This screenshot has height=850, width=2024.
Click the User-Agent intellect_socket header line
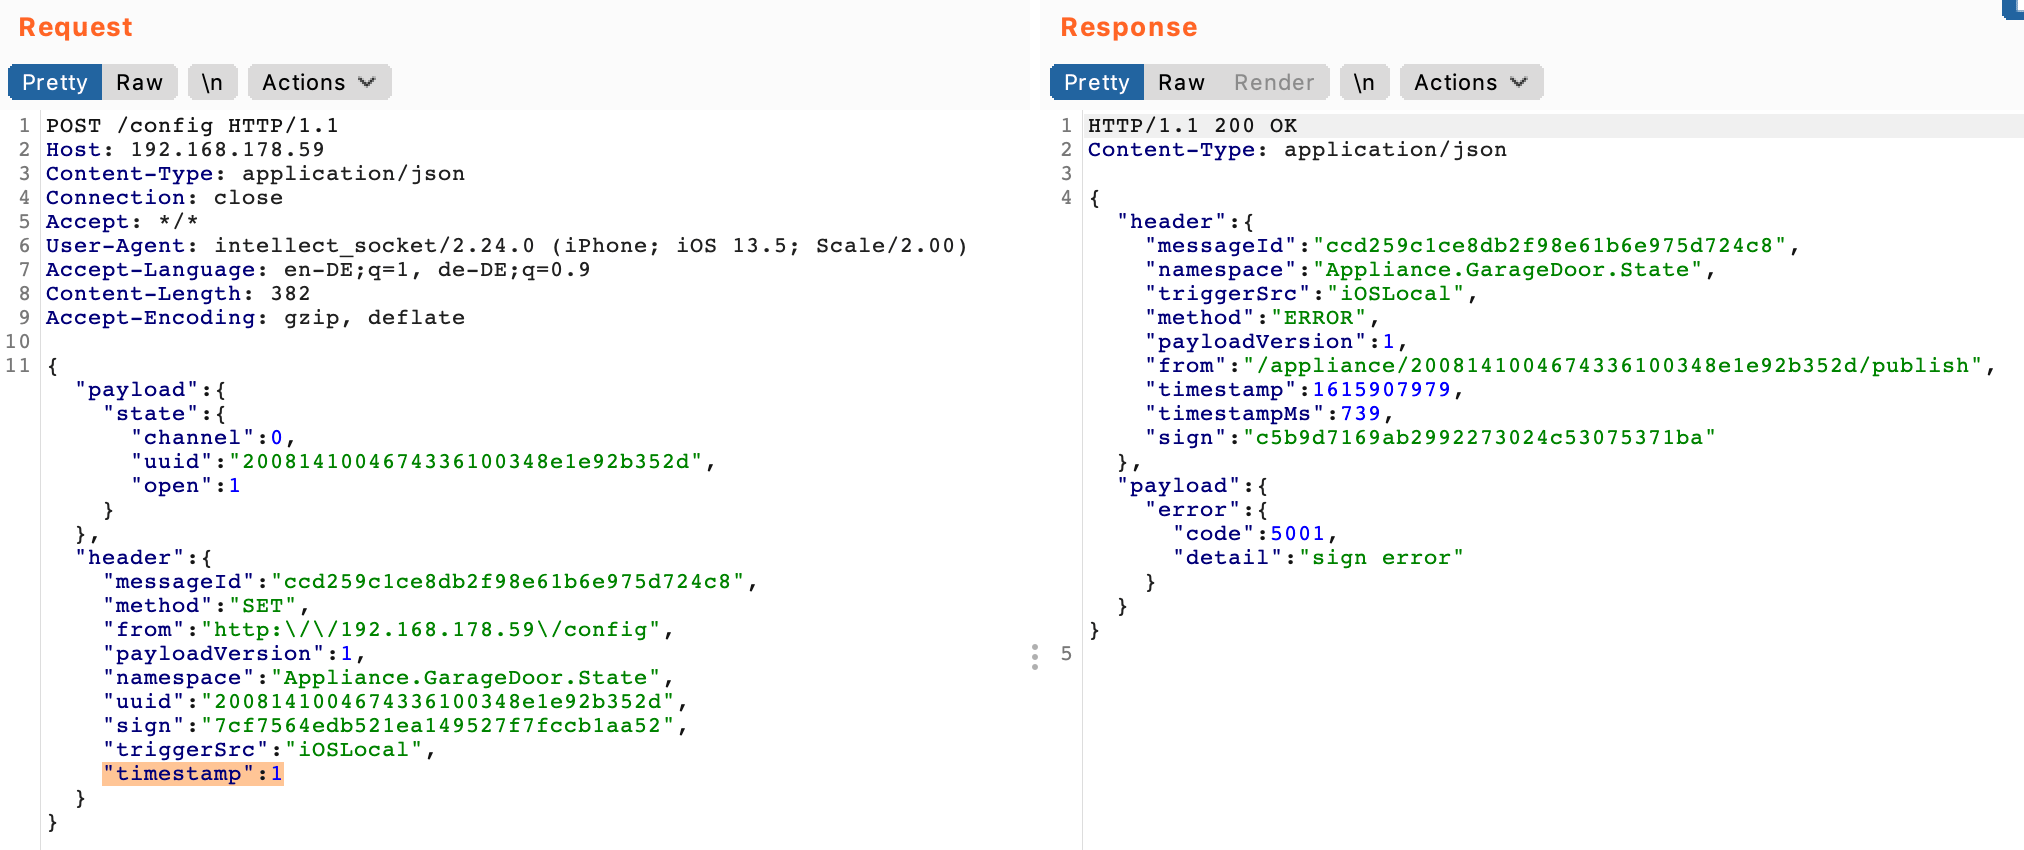pos(507,246)
